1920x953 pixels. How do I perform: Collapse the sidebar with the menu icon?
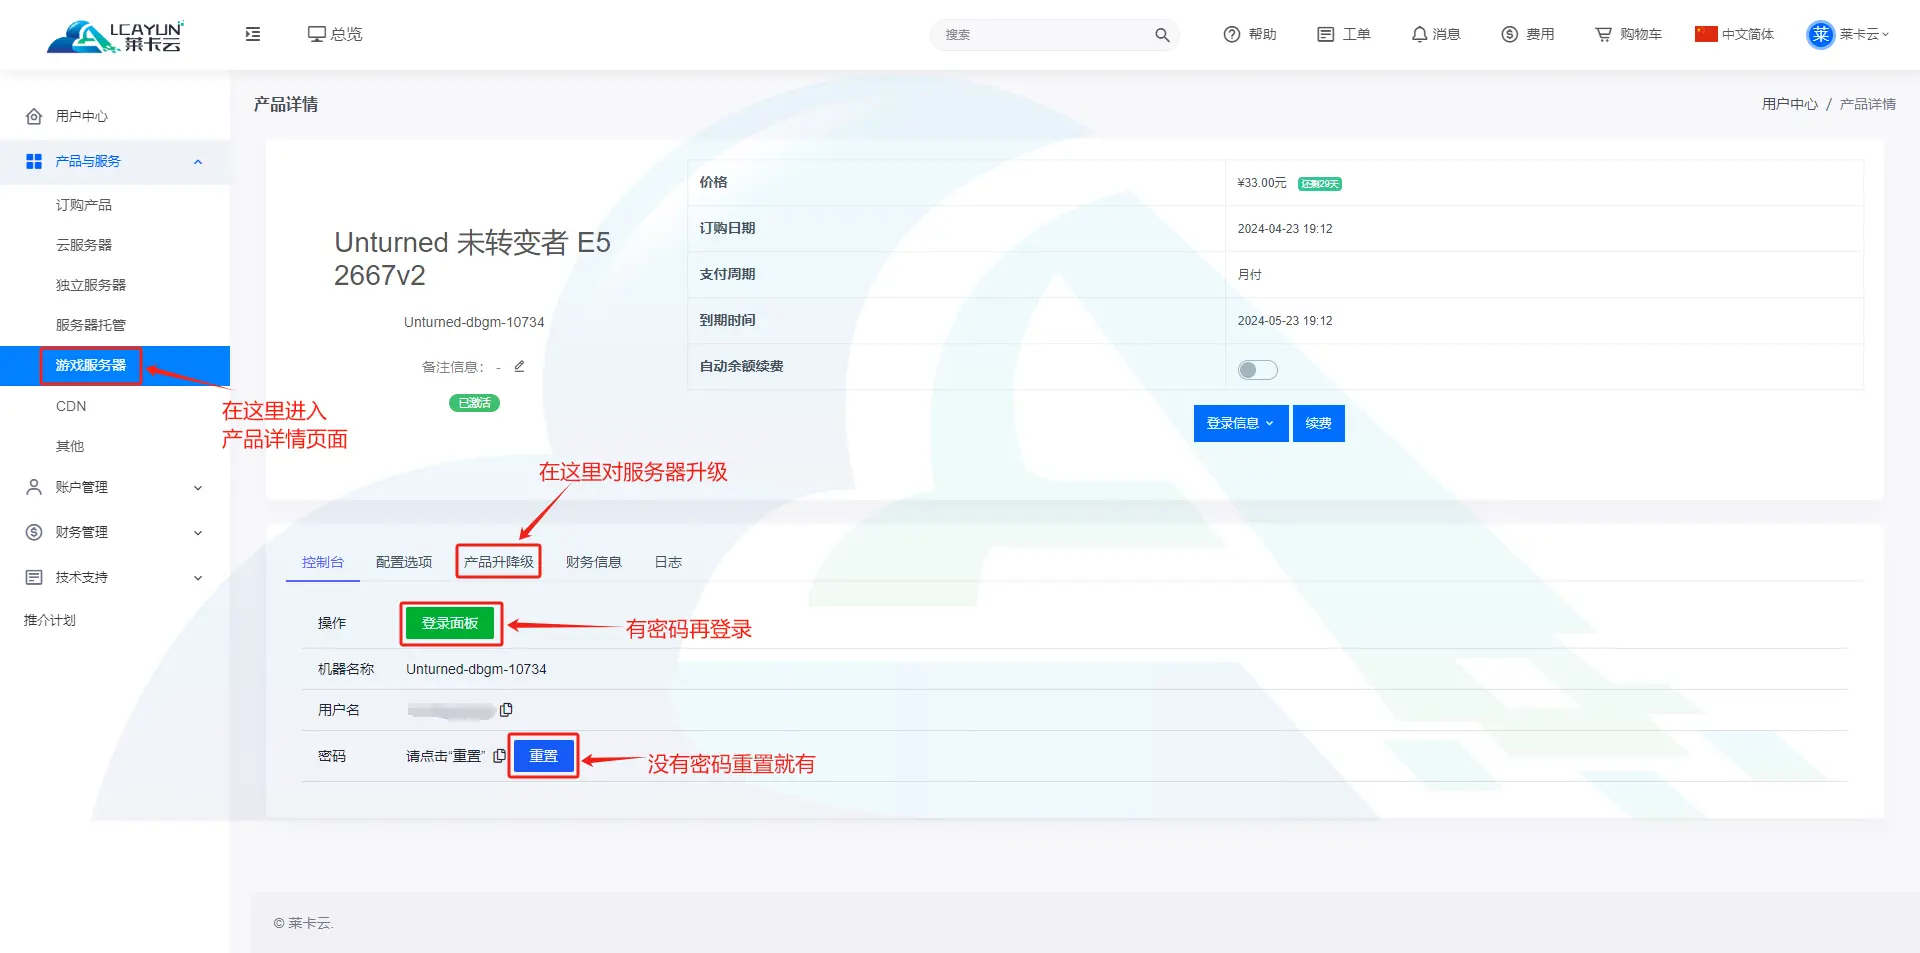tap(253, 34)
